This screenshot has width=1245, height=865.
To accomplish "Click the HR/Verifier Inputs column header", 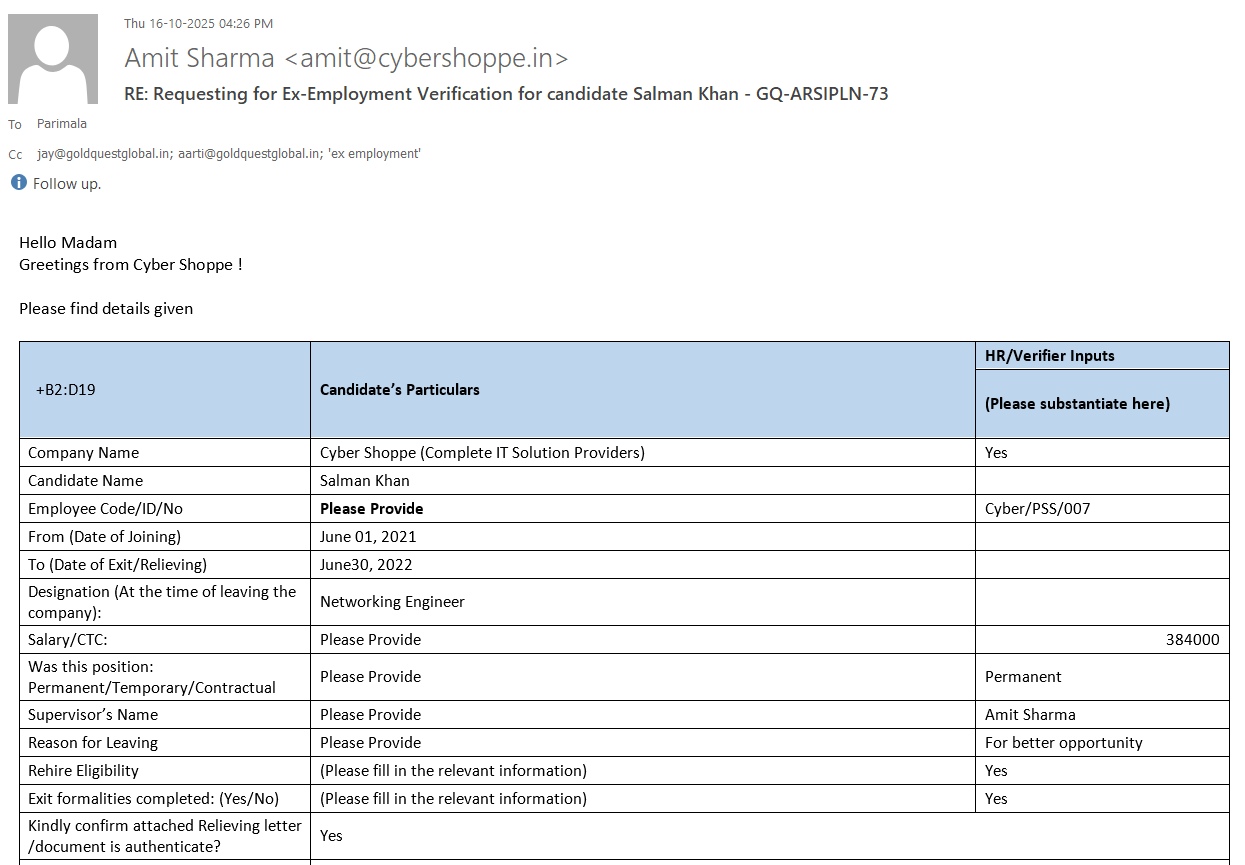I will point(1049,356).
